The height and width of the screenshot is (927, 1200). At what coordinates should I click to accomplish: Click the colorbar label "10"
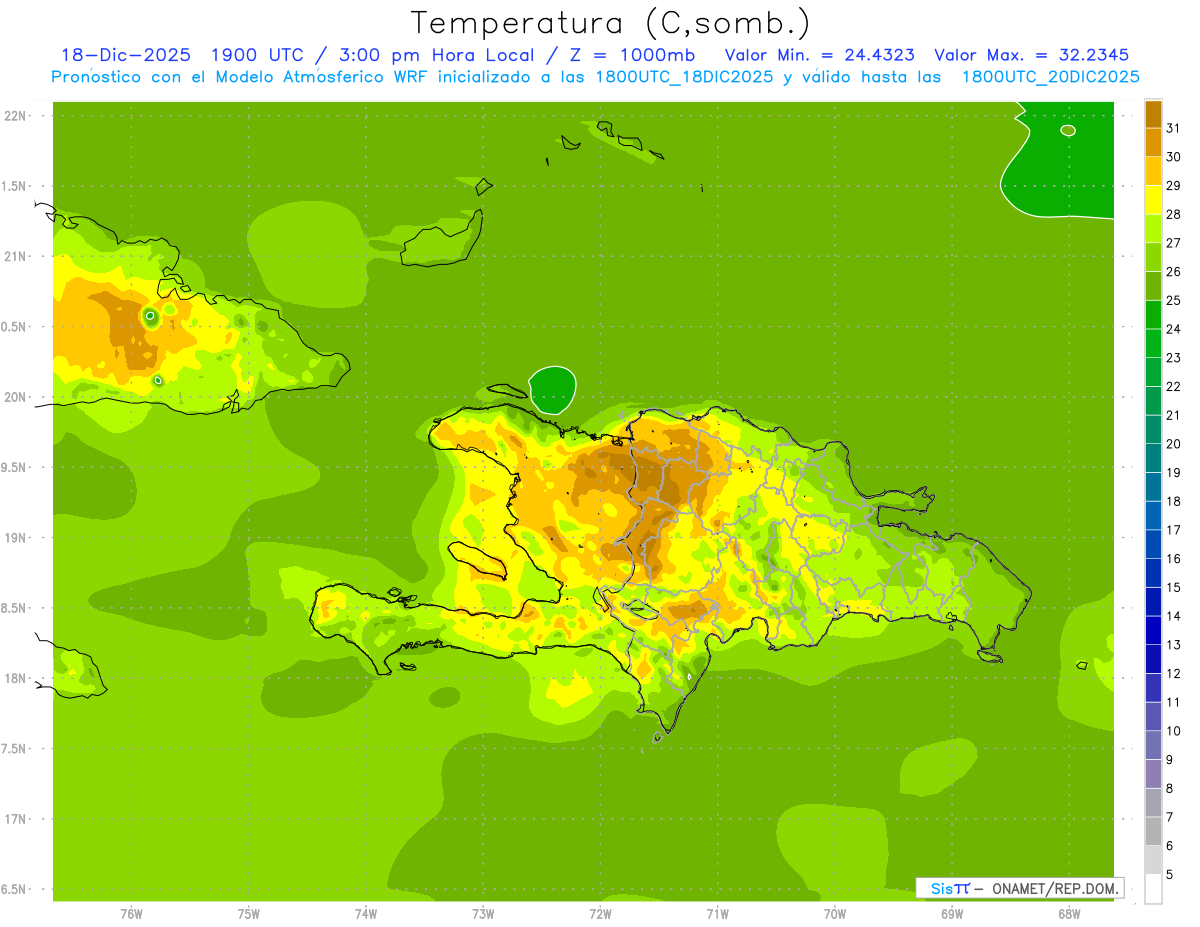point(1174,730)
